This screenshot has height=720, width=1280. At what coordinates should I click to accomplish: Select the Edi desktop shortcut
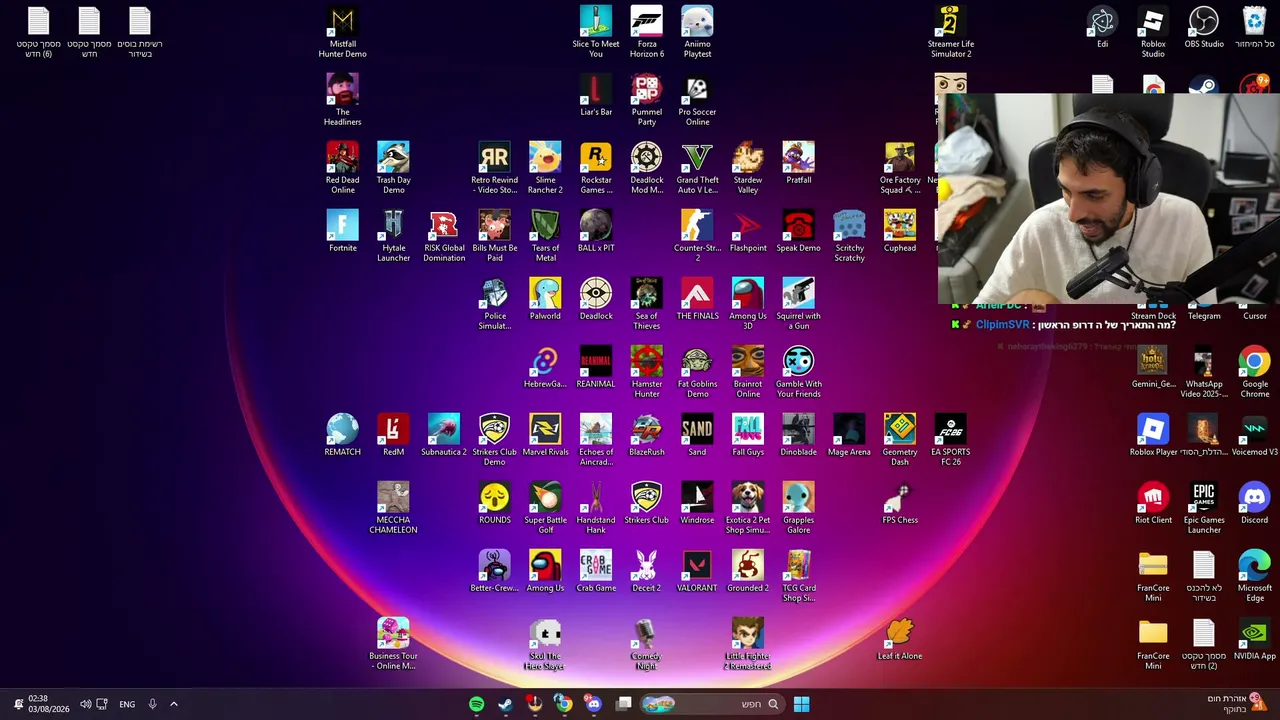1102,28
